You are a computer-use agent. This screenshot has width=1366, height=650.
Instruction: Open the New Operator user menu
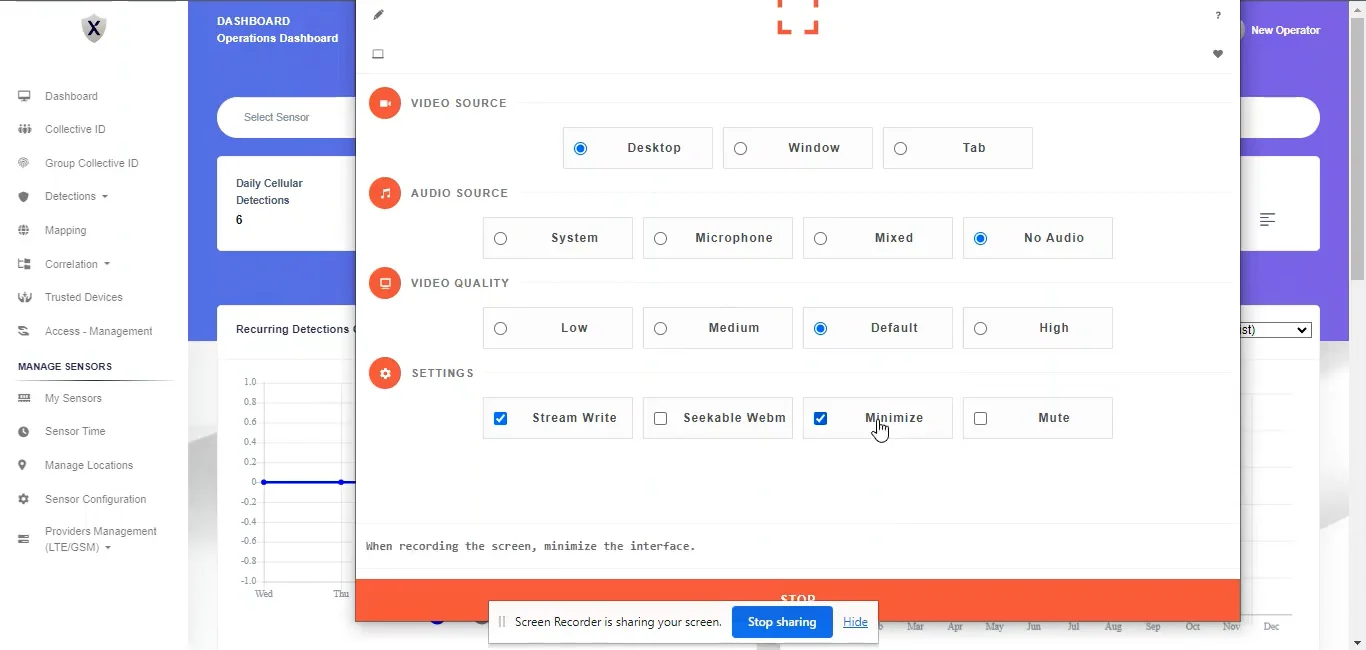coord(1285,30)
